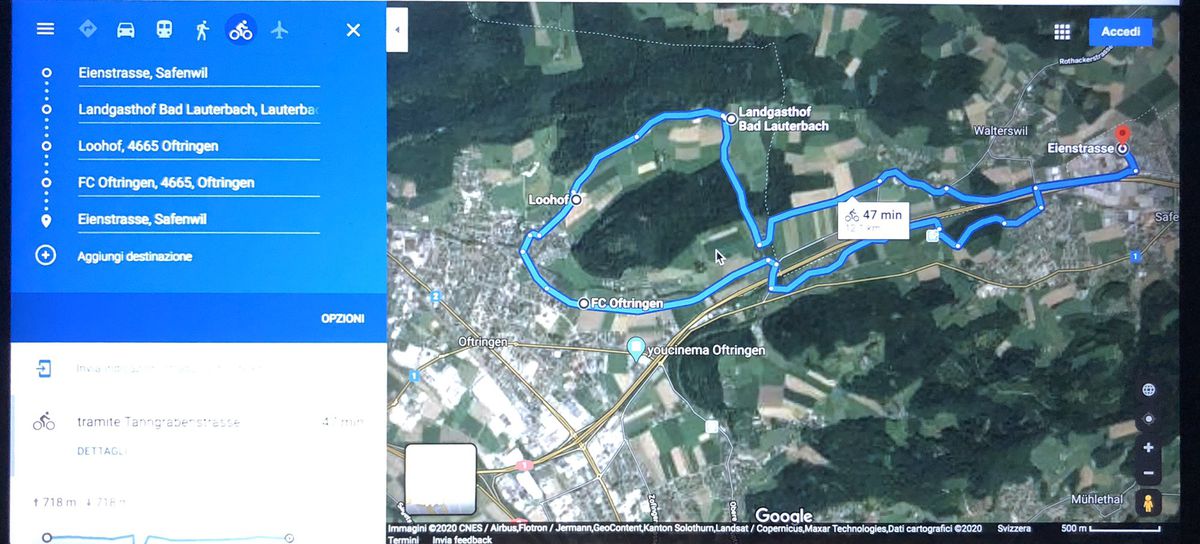Select the best travel mode icon
The width and height of the screenshot is (1200, 544).
pyautogui.click(x=88, y=29)
